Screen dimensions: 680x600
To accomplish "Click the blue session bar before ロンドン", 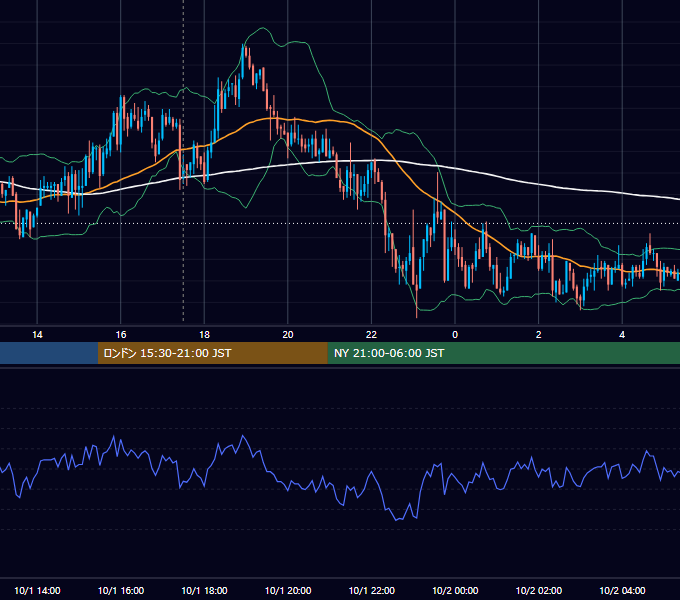I will pyautogui.click(x=49, y=353).
